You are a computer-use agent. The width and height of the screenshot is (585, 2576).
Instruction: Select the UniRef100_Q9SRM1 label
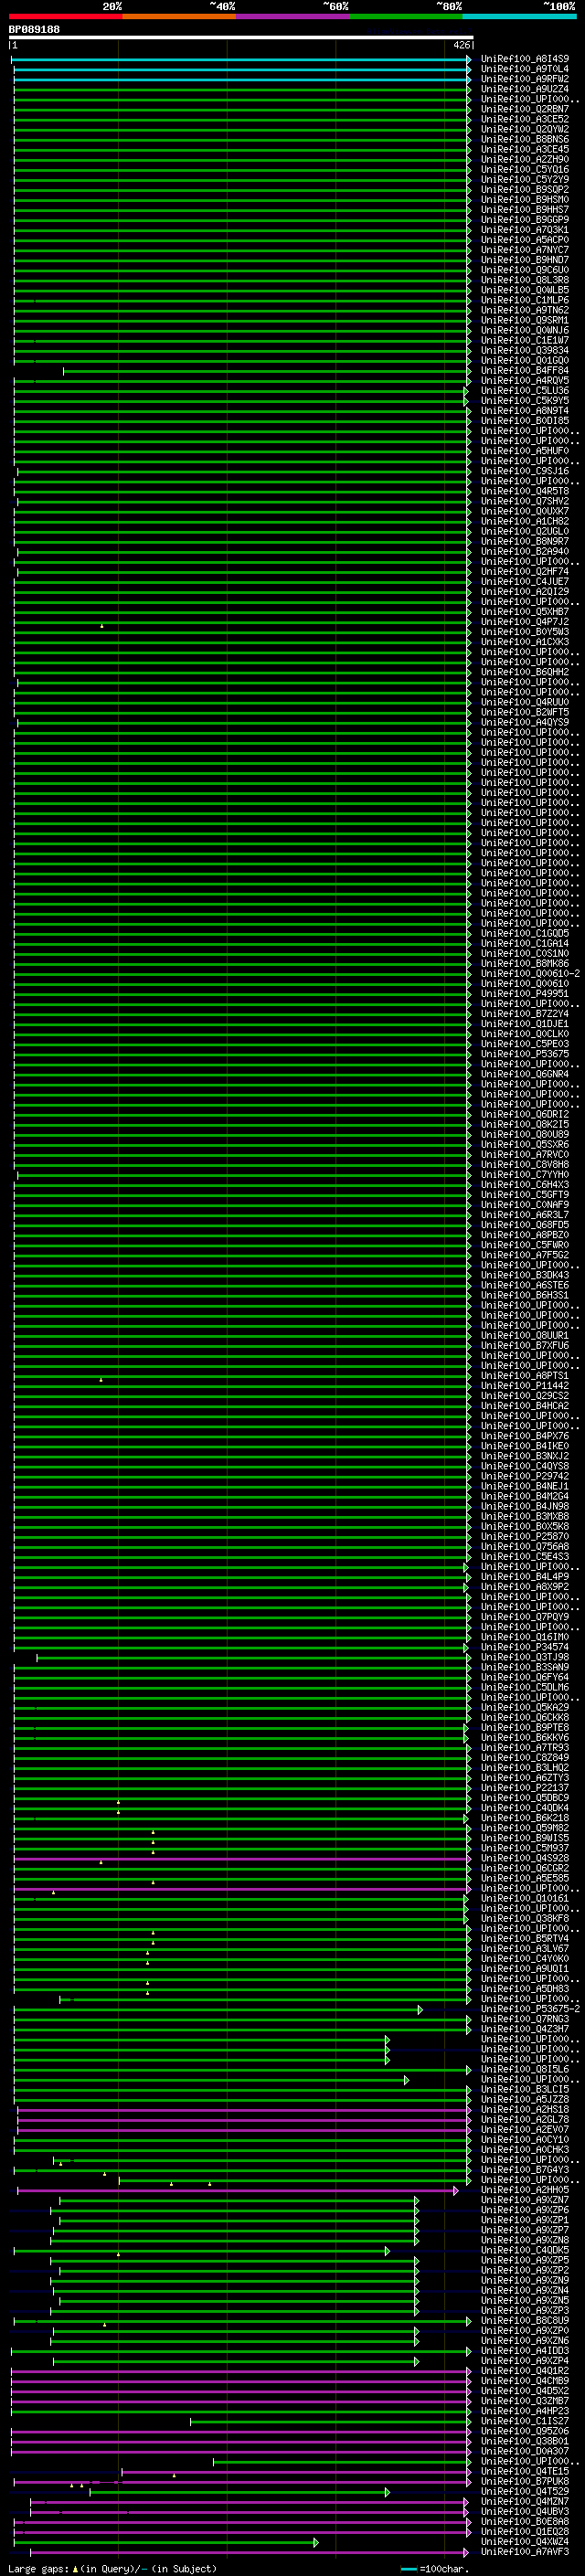click(x=525, y=320)
